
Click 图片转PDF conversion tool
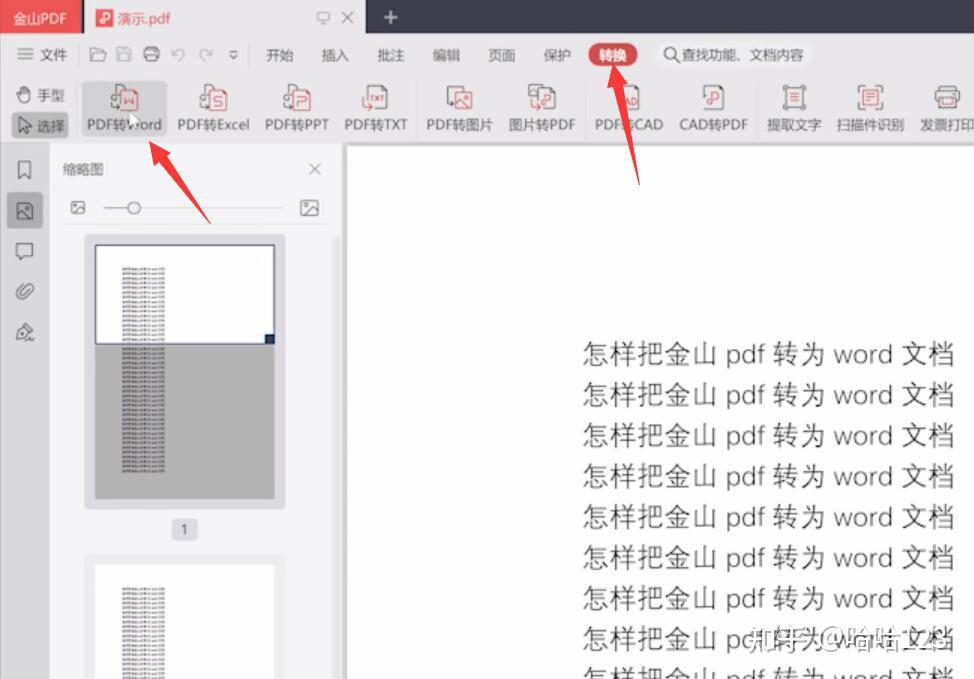[542, 108]
